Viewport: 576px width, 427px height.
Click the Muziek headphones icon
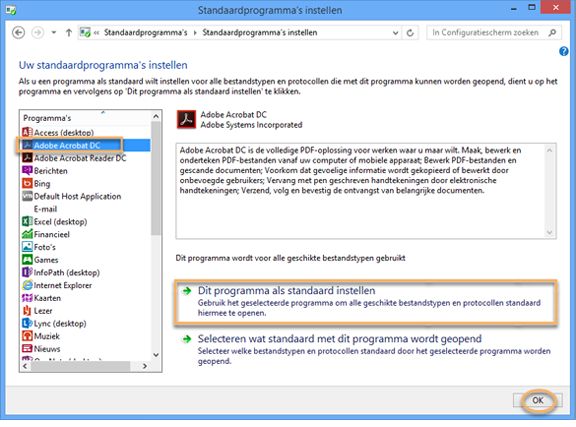tap(27, 336)
